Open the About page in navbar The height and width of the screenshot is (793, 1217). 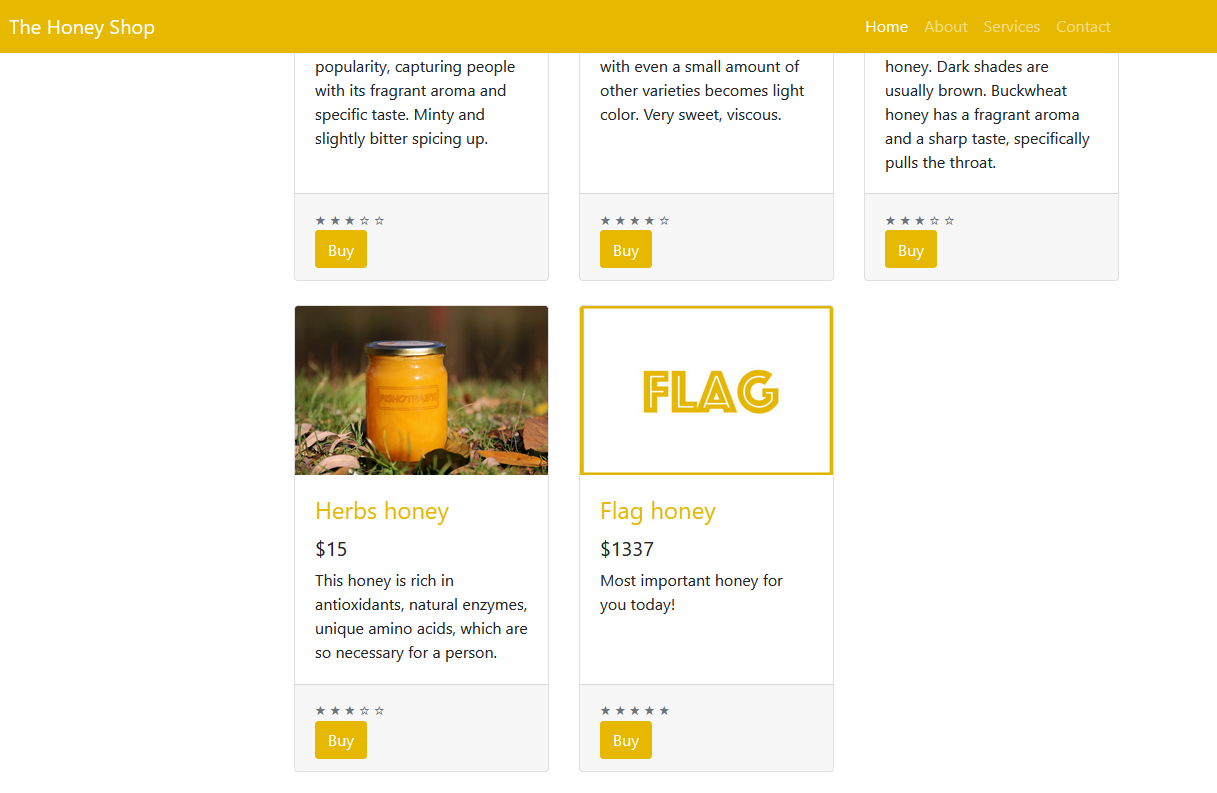pyautogui.click(x=945, y=27)
